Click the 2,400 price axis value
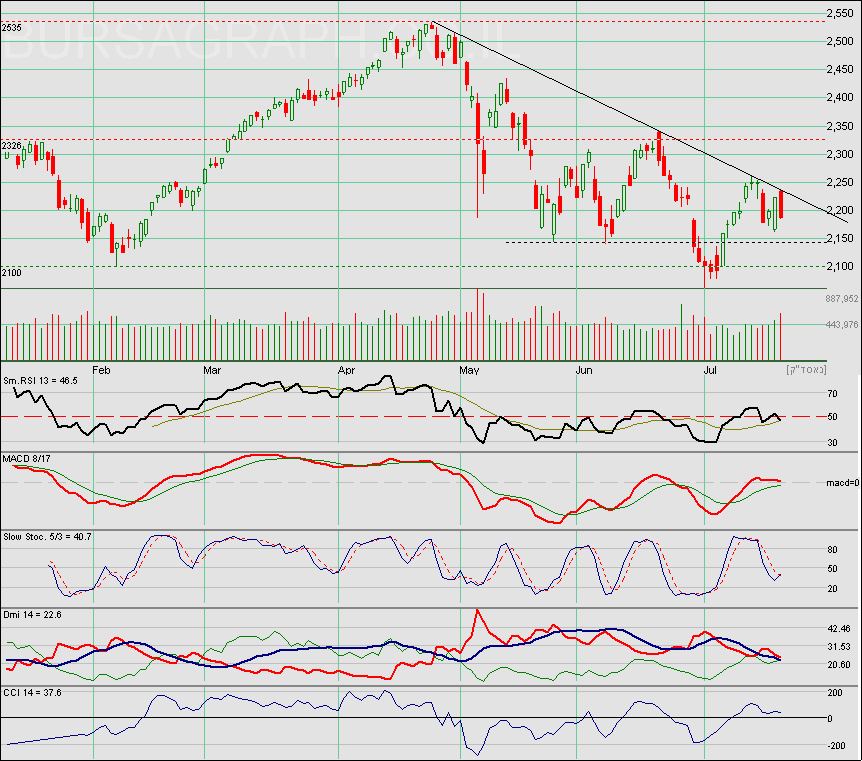Image resolution: width=862 pixels, height=761 pixels. pyautogui.click(x=840, y=97)
